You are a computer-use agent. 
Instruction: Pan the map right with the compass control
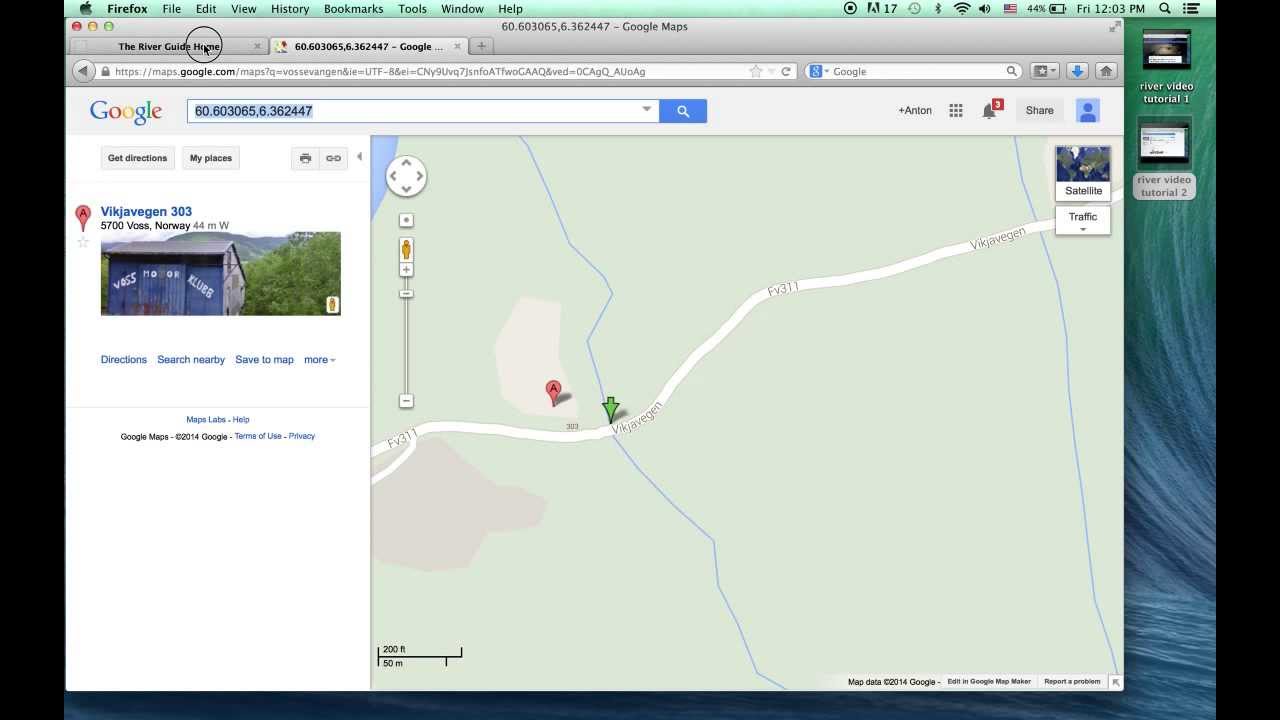click(419, 176)
